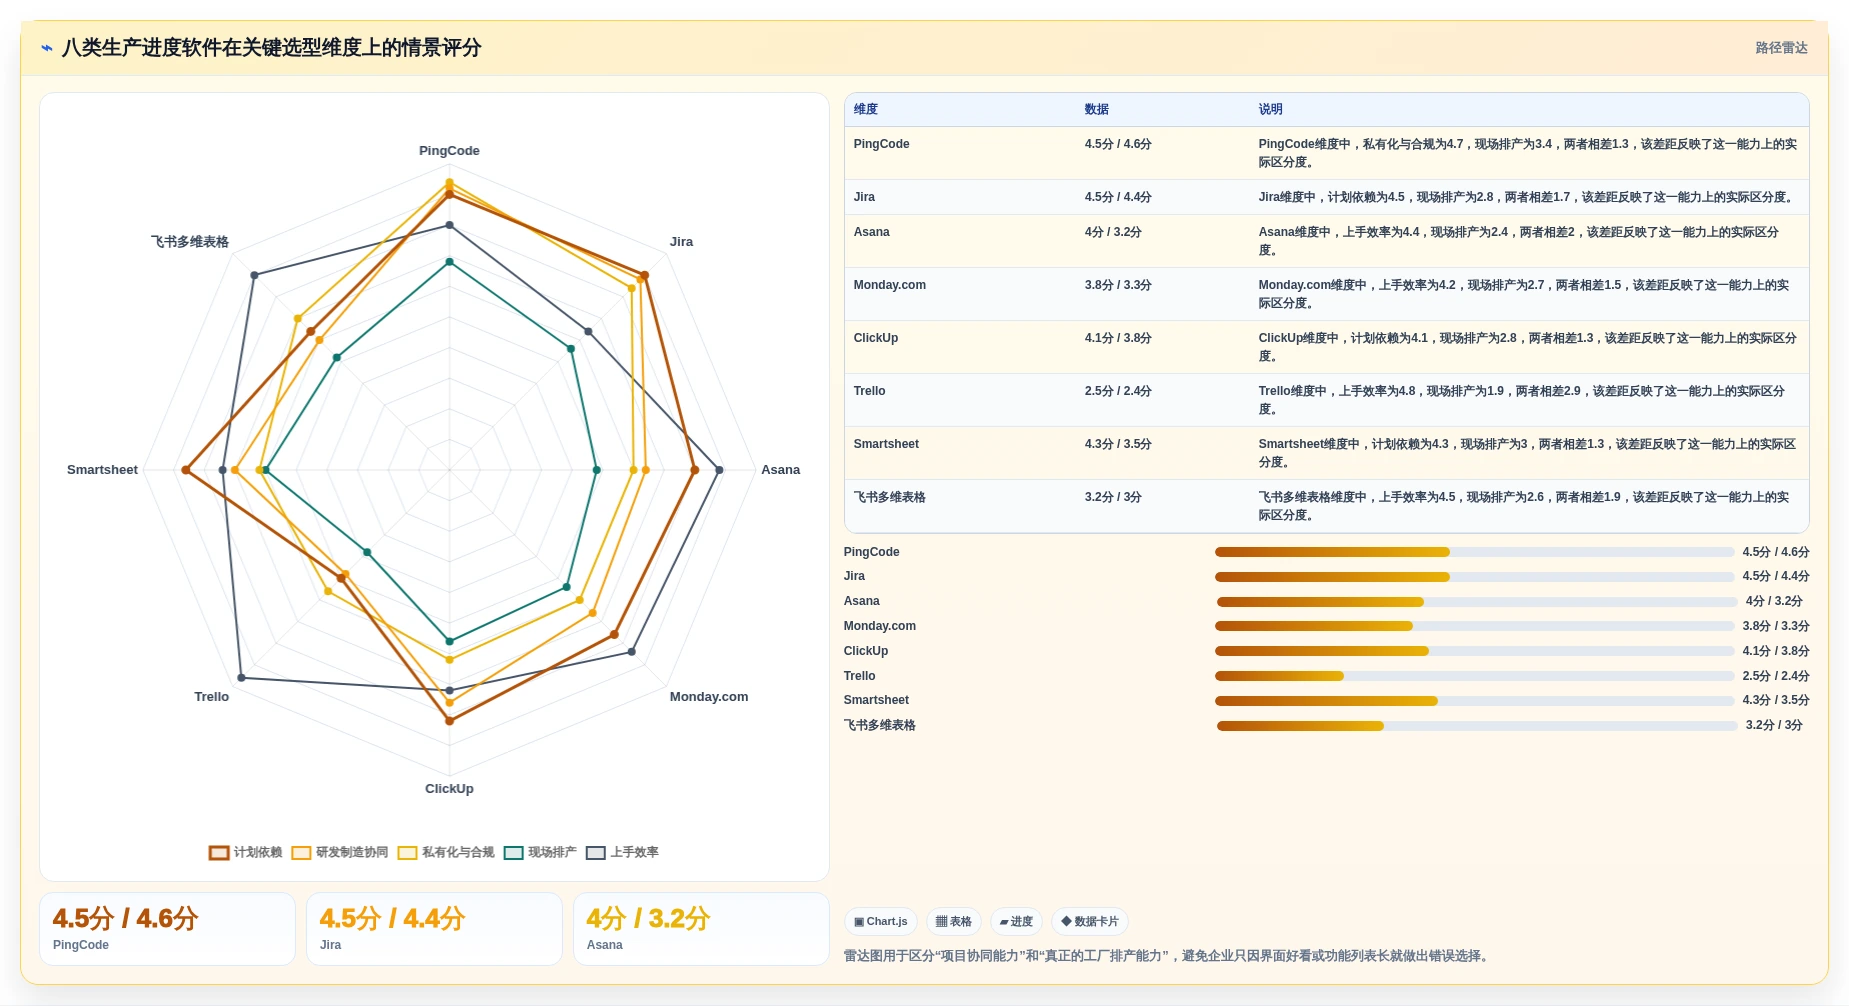This screenshot has width=1849, height=1006.
Task: Open the PingCode 4.5分 / 4.6分 summary card
Action: coord(167,929)
